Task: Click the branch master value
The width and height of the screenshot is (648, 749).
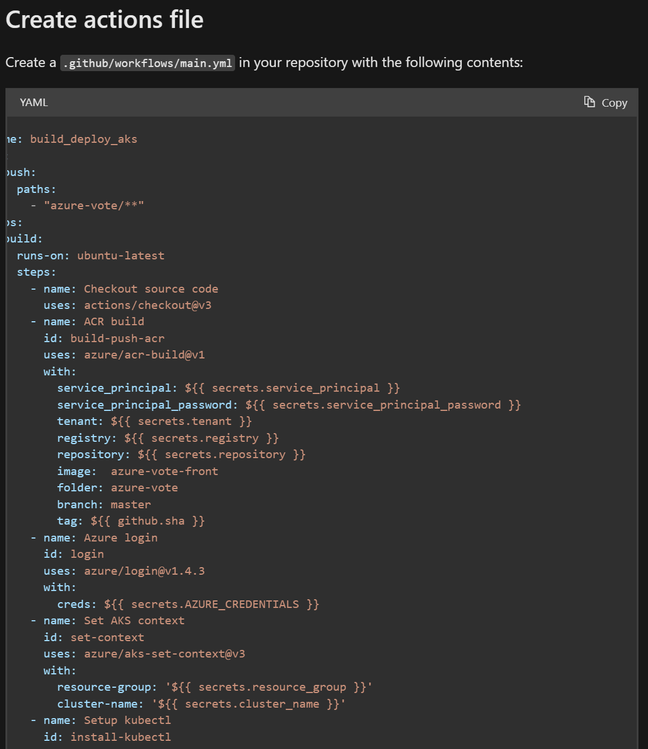Action: pyautogui.click(x=130, y=504)
